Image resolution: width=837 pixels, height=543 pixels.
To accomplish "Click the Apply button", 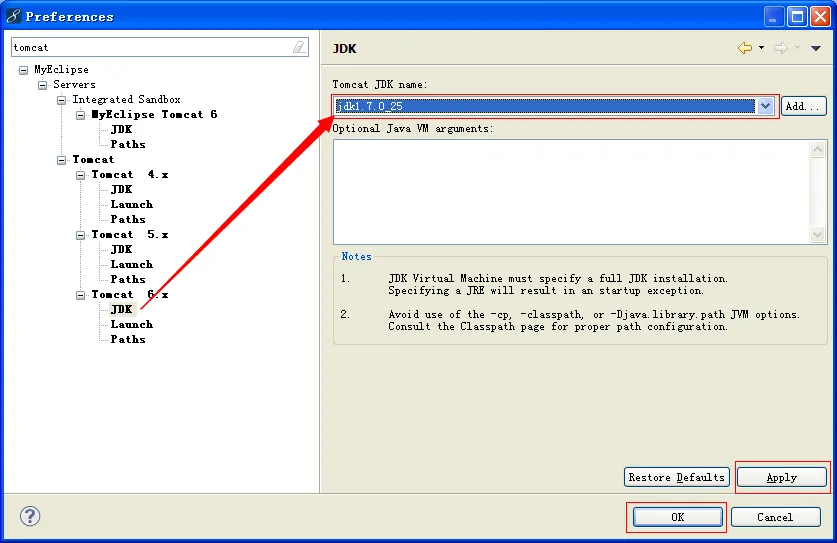I will pos(781,477).
